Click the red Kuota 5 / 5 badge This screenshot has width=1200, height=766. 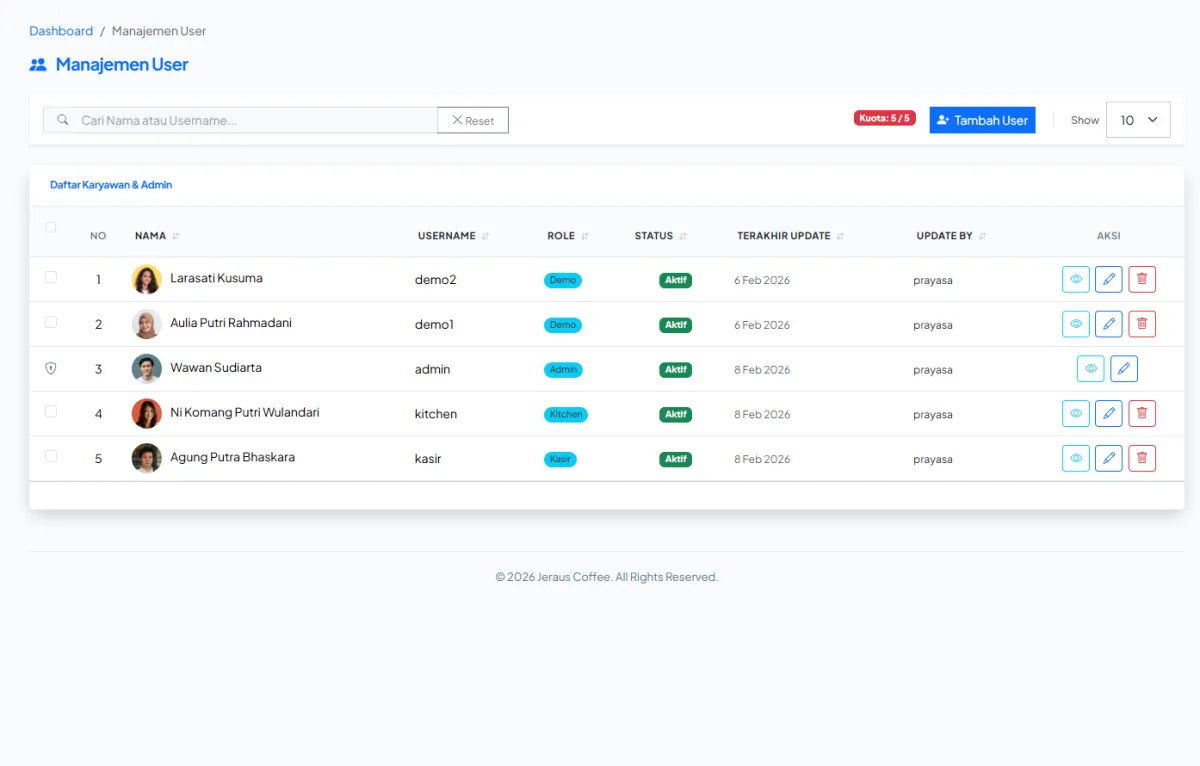tap(884, 118)
